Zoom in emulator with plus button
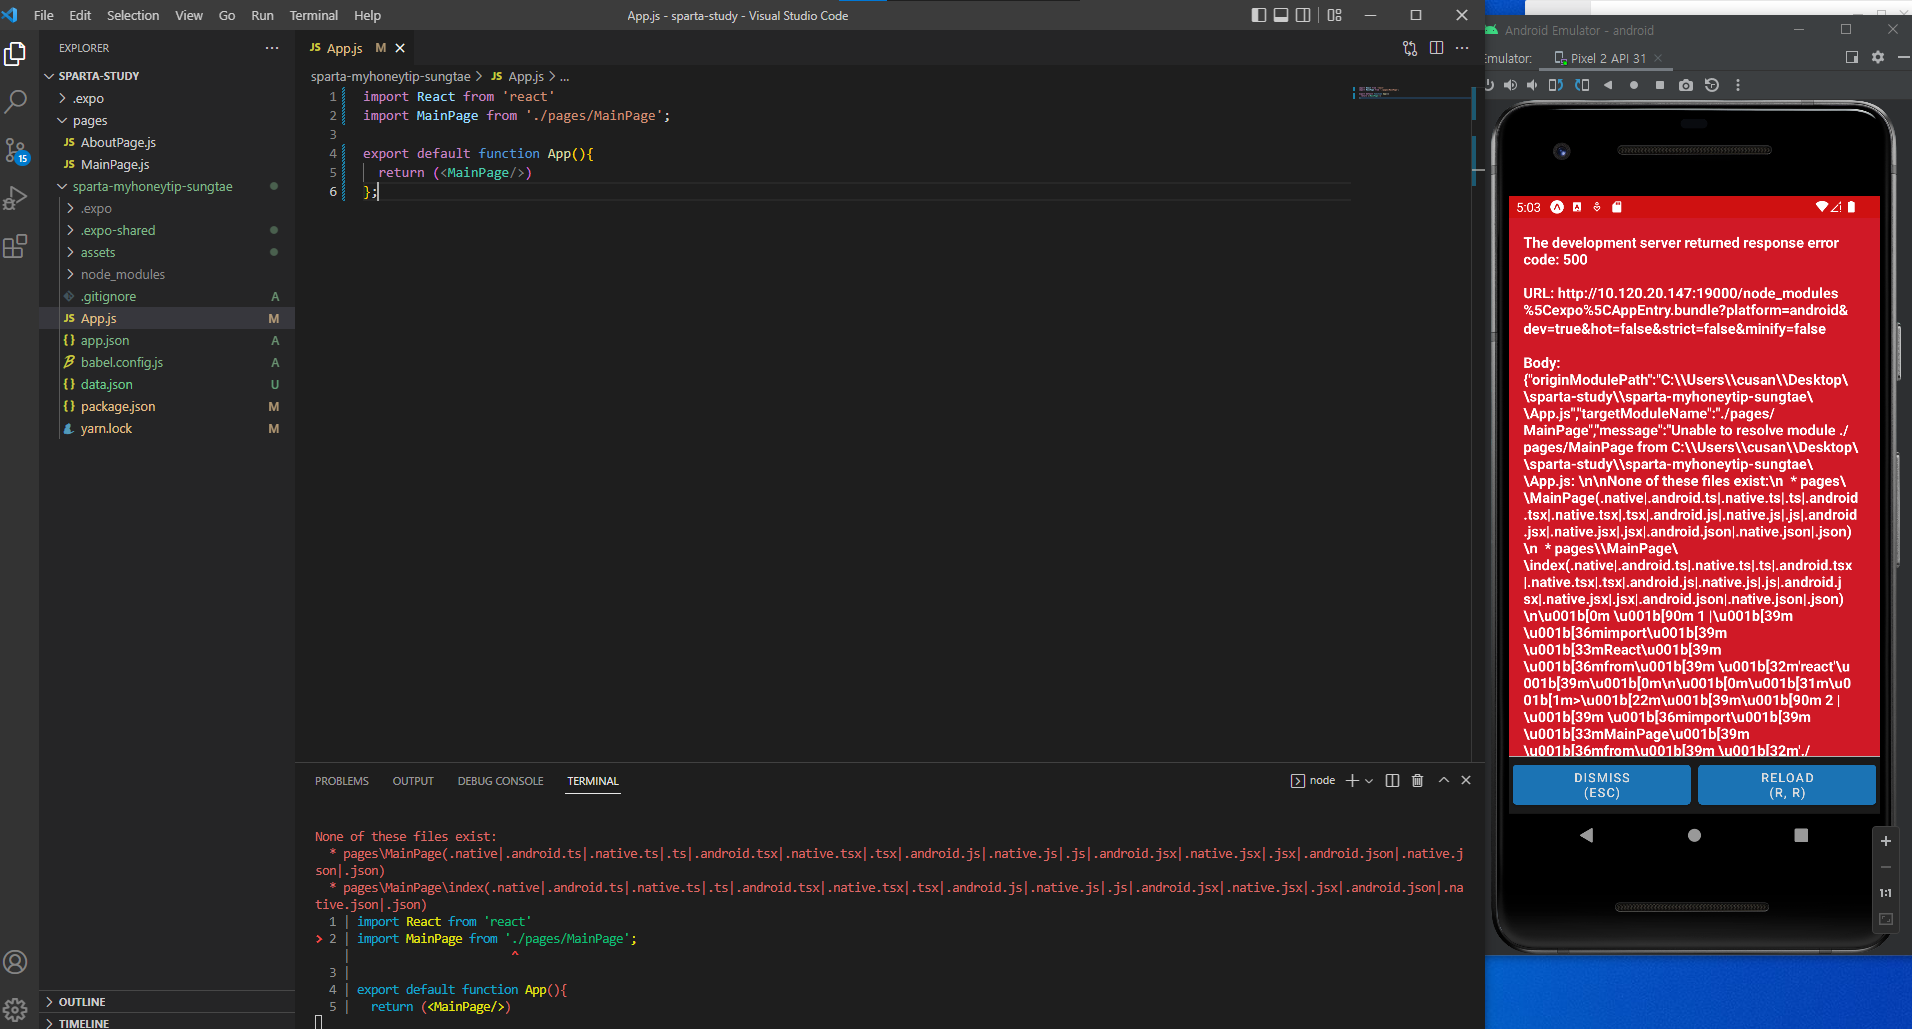This screenshot has width=1912, height=1029. tap(1886, 841)
